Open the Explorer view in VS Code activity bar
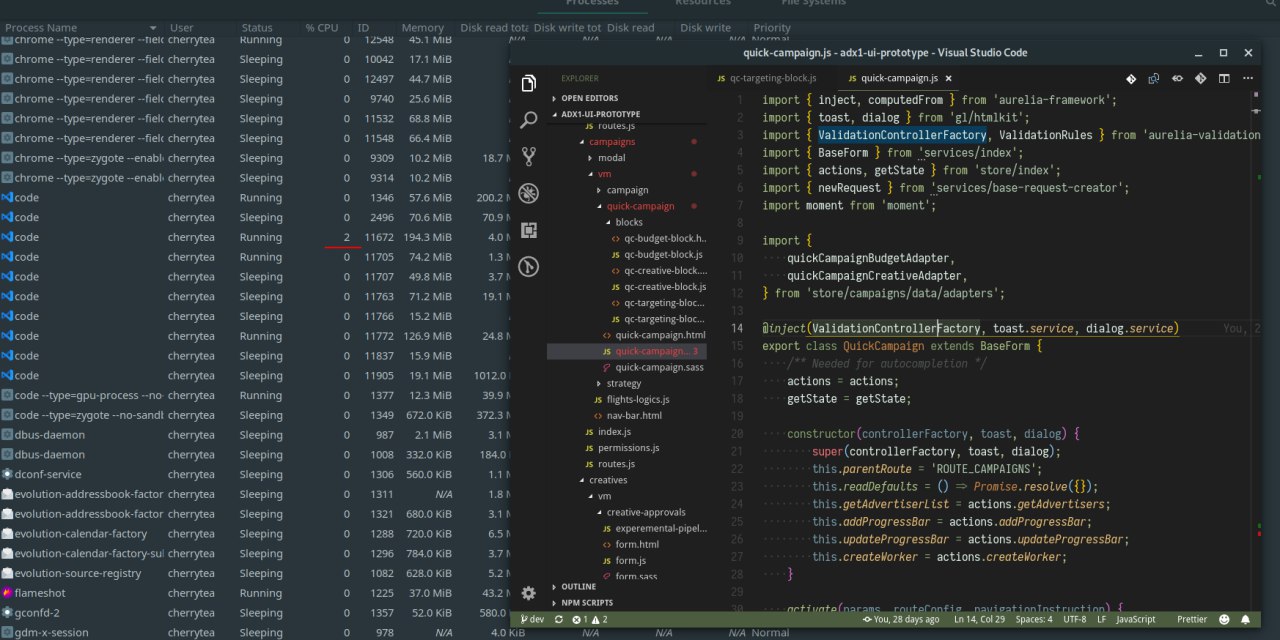Image resolution: width=1280 pixels, height=640 pixels. click(x=529, y=83)
